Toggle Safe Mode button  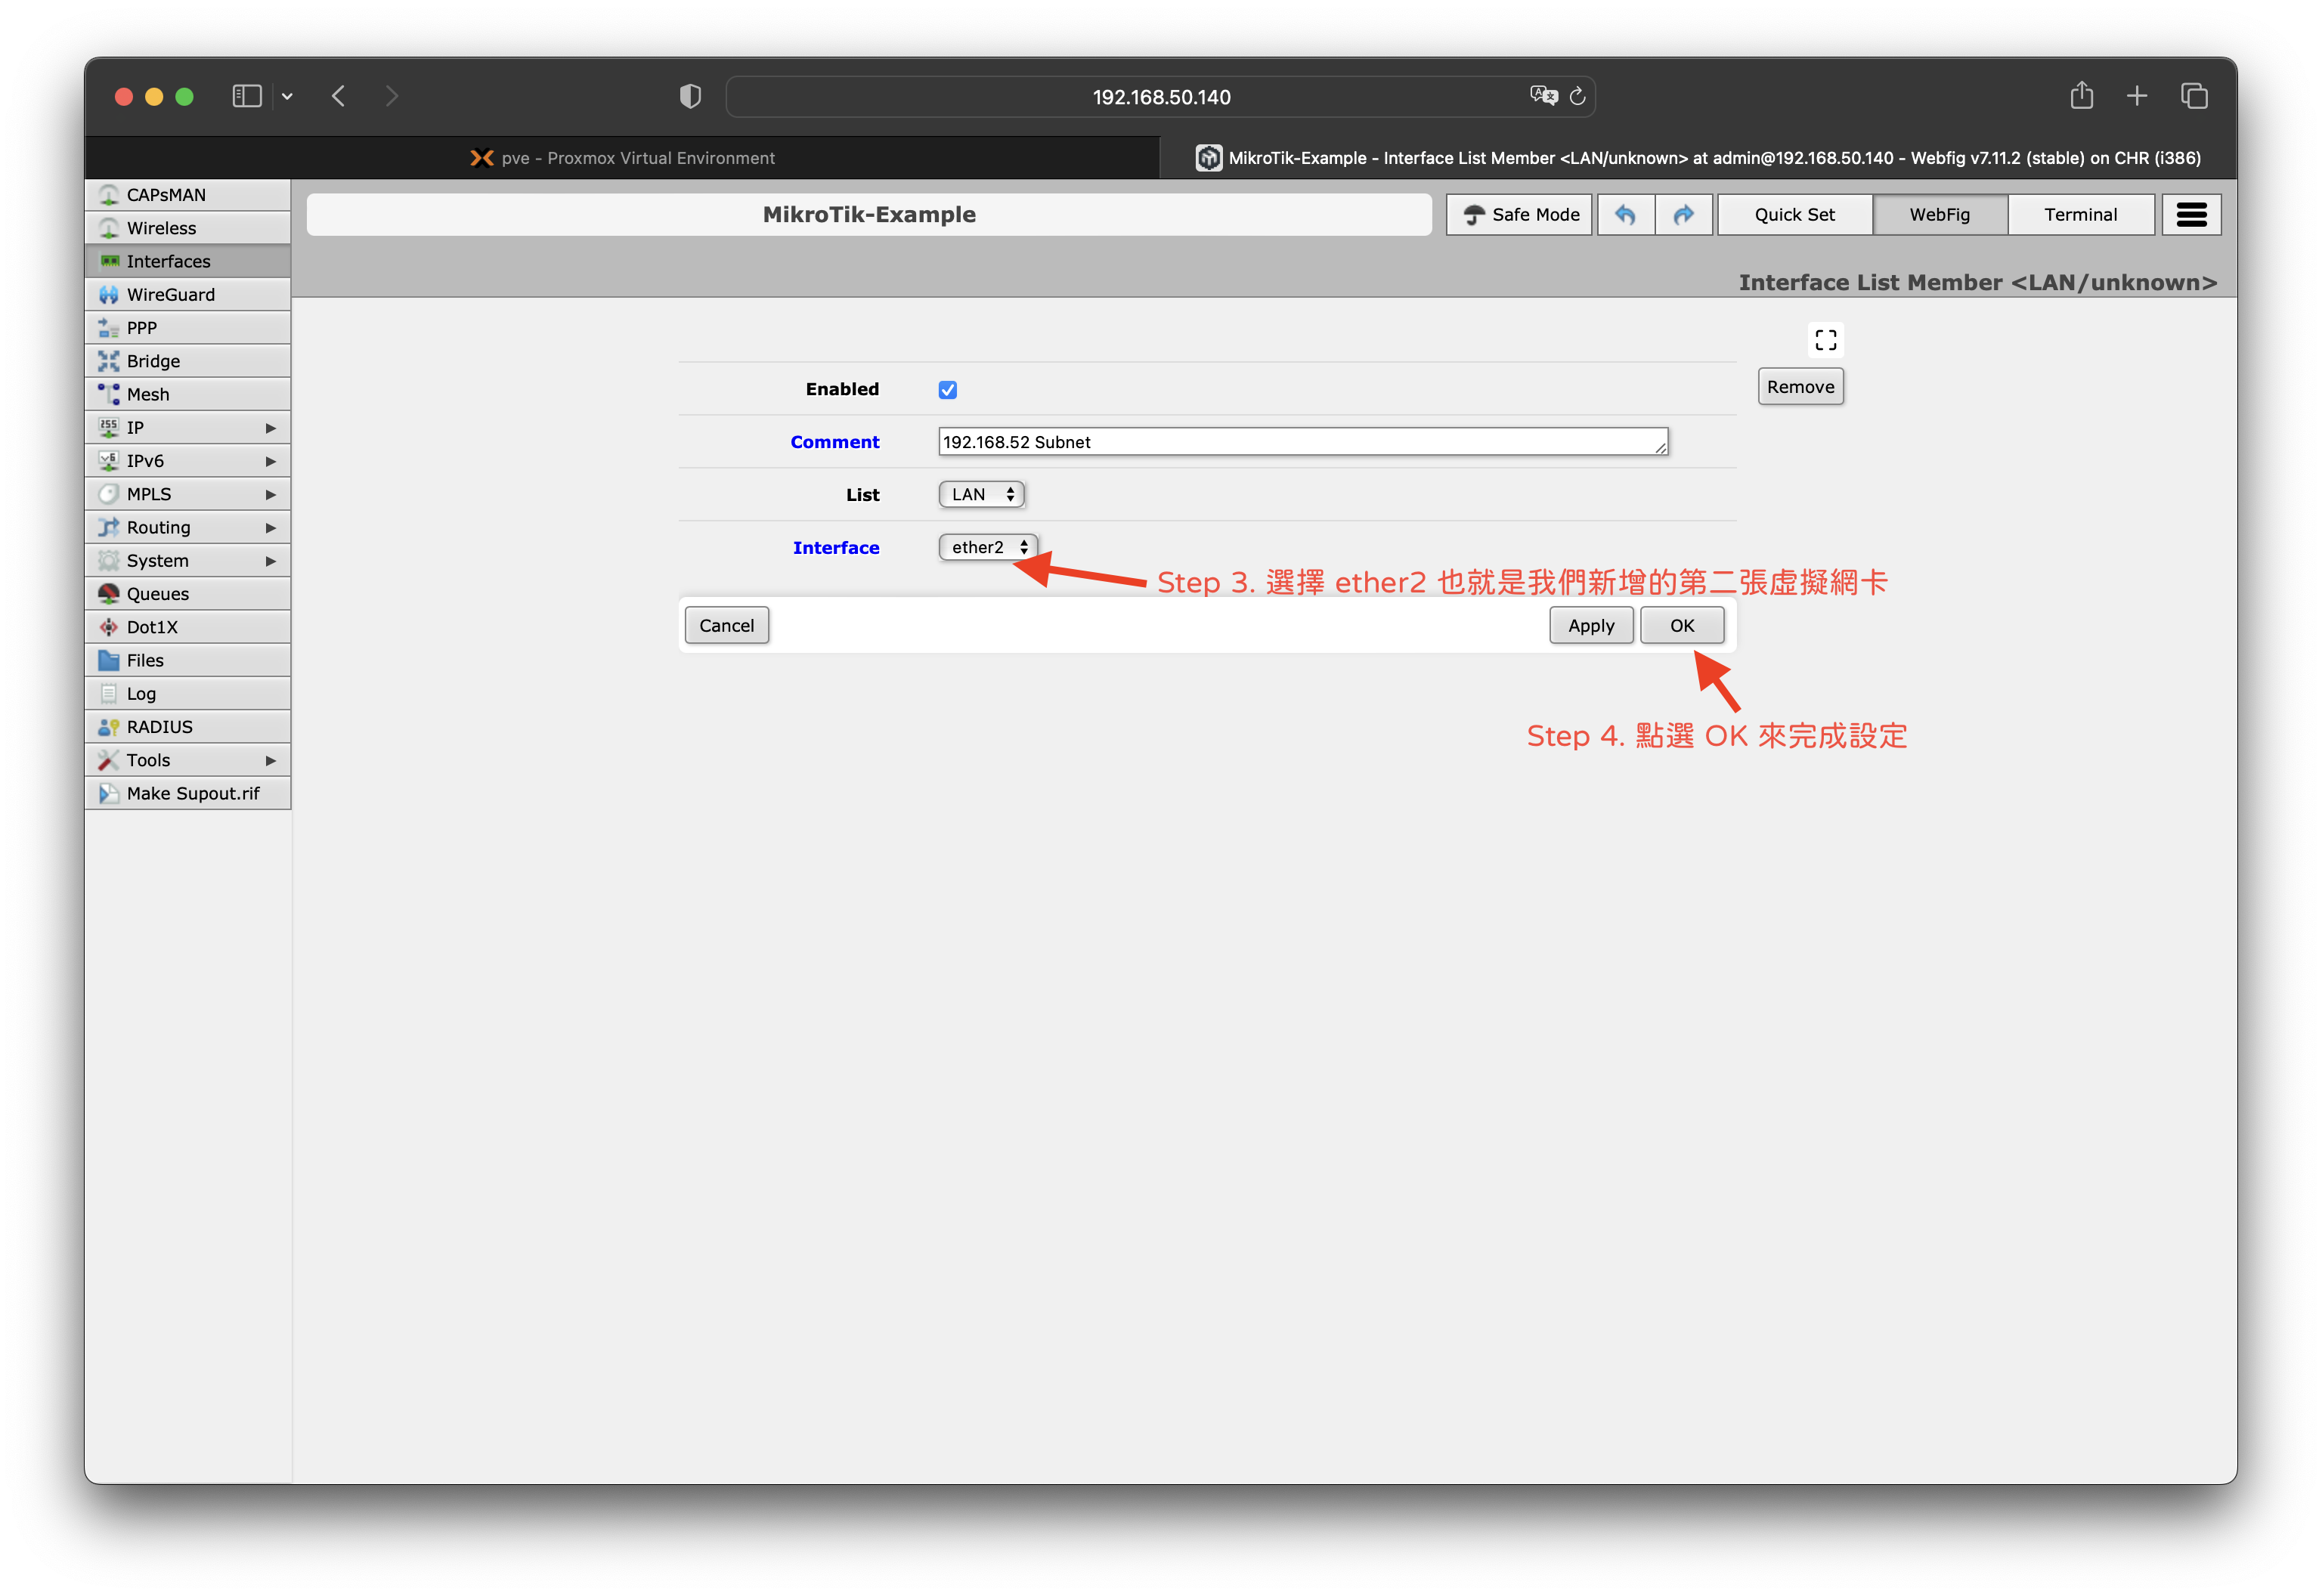click(1519, 215)
